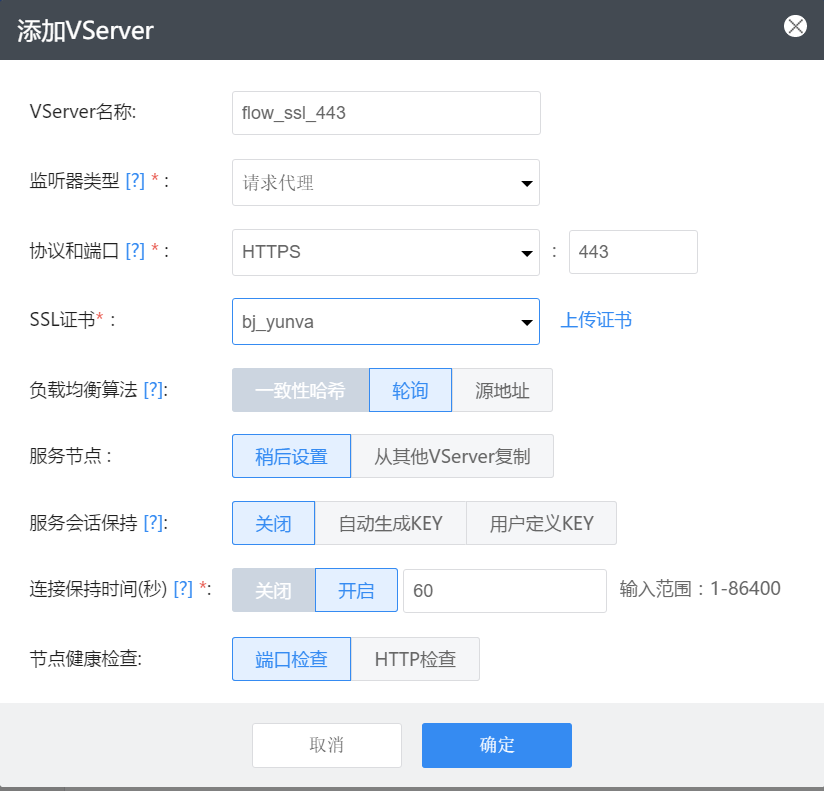Screen dimensions: 824x791
Task: Choose 稍后设置 for 服务节点
Action: [x=292, y=456]
